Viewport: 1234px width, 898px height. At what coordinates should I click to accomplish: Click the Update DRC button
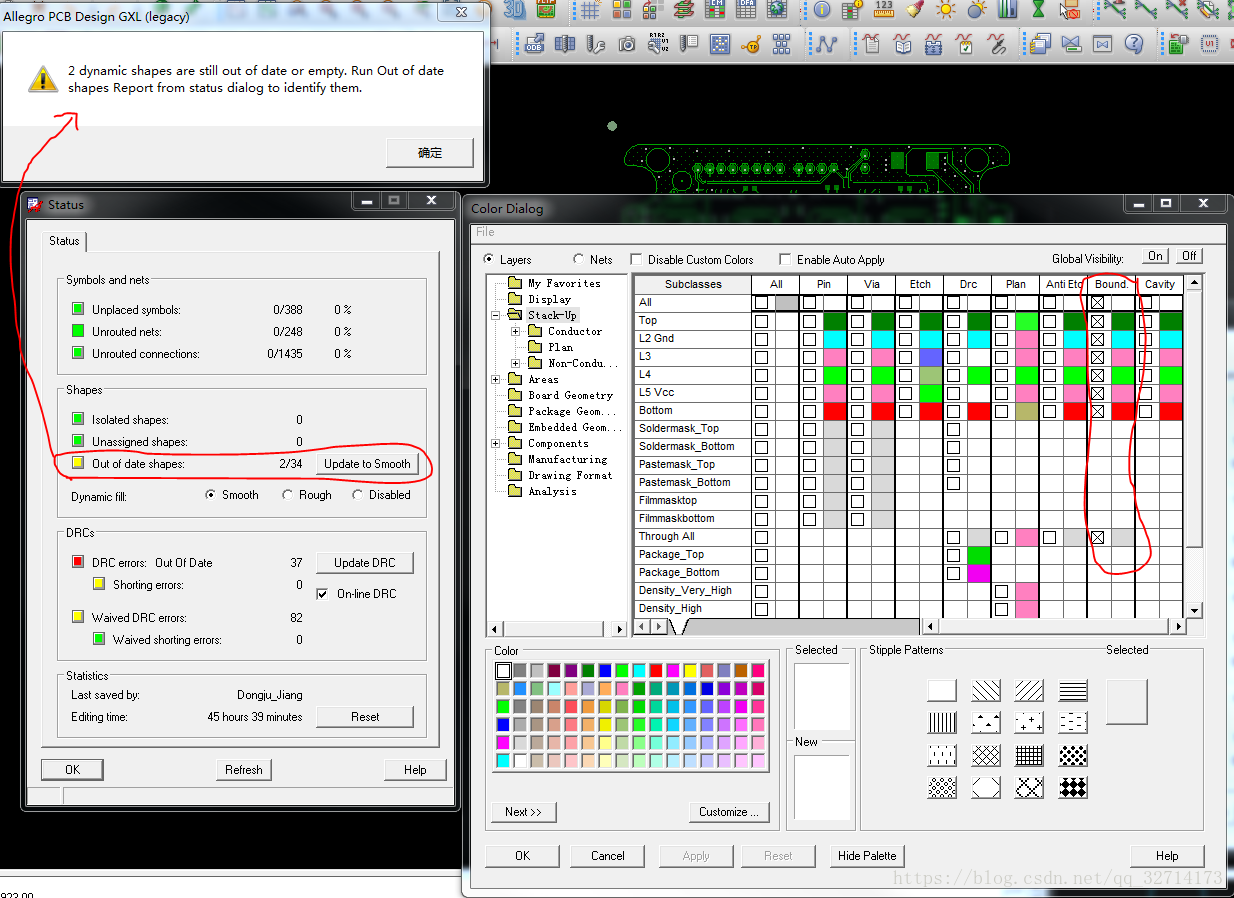(364, 563)
